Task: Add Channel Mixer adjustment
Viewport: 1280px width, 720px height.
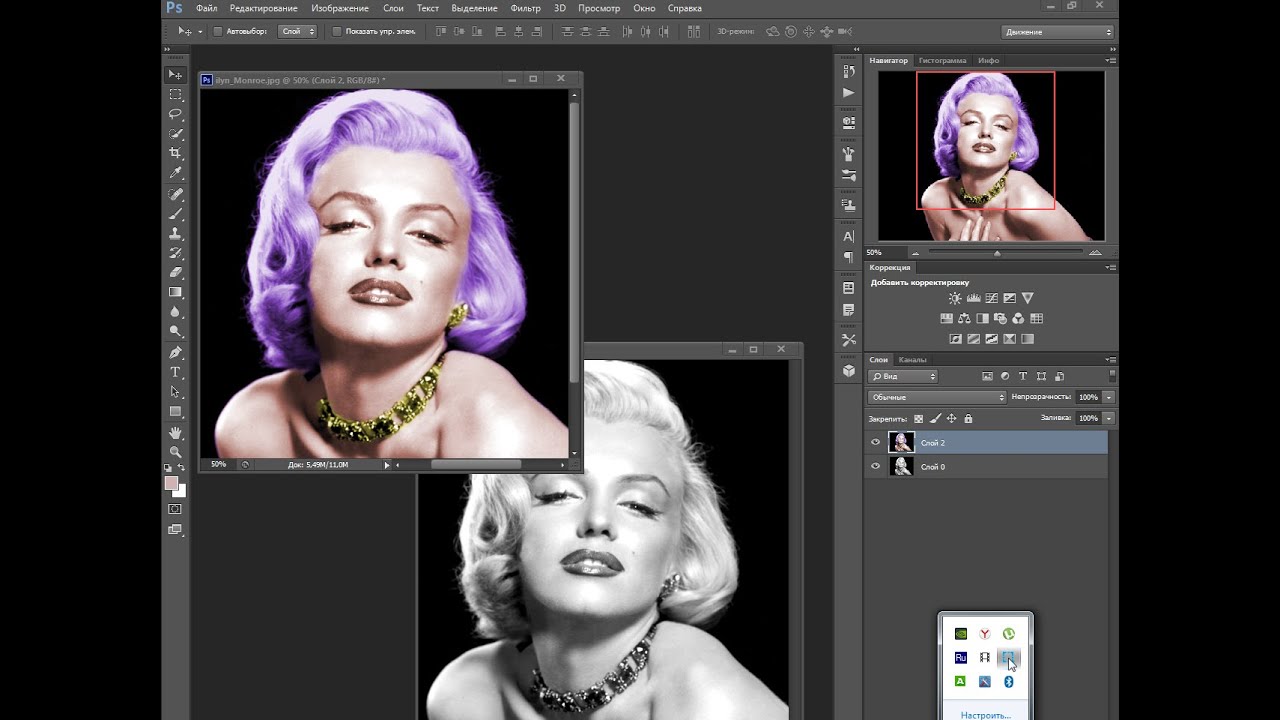Action: (1018, 319)
